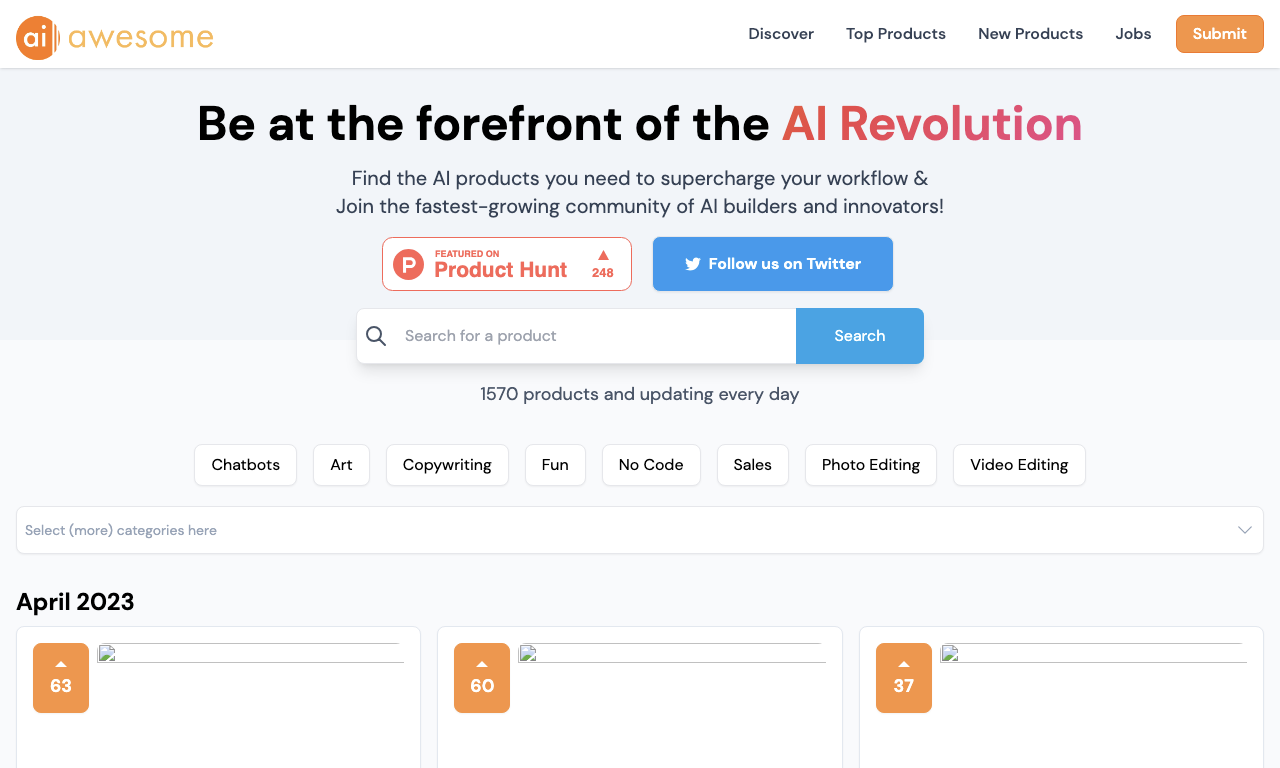Go to Top Products
Image resolution: width=1280 pixels, height=768 pixels.
coord(896,34)
